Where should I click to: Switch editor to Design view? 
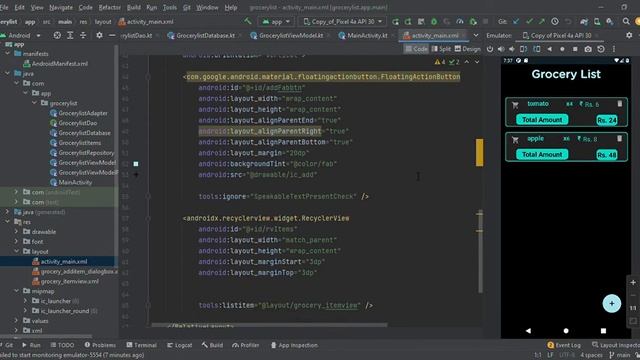467,49
